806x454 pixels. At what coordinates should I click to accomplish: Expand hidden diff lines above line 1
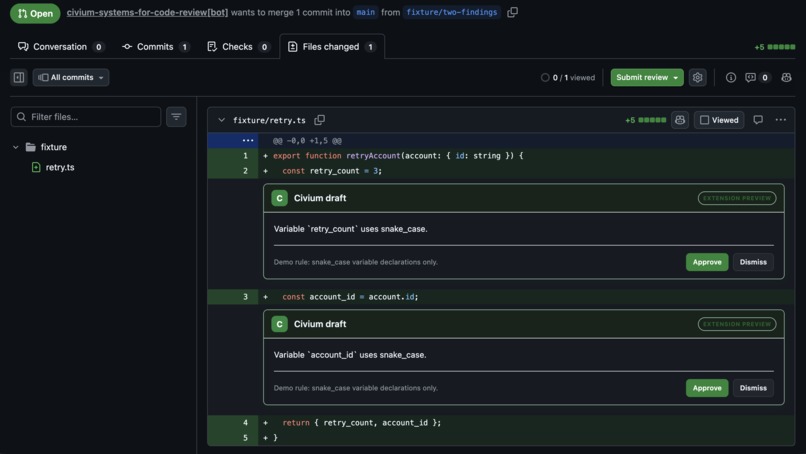tap(233, 140)
